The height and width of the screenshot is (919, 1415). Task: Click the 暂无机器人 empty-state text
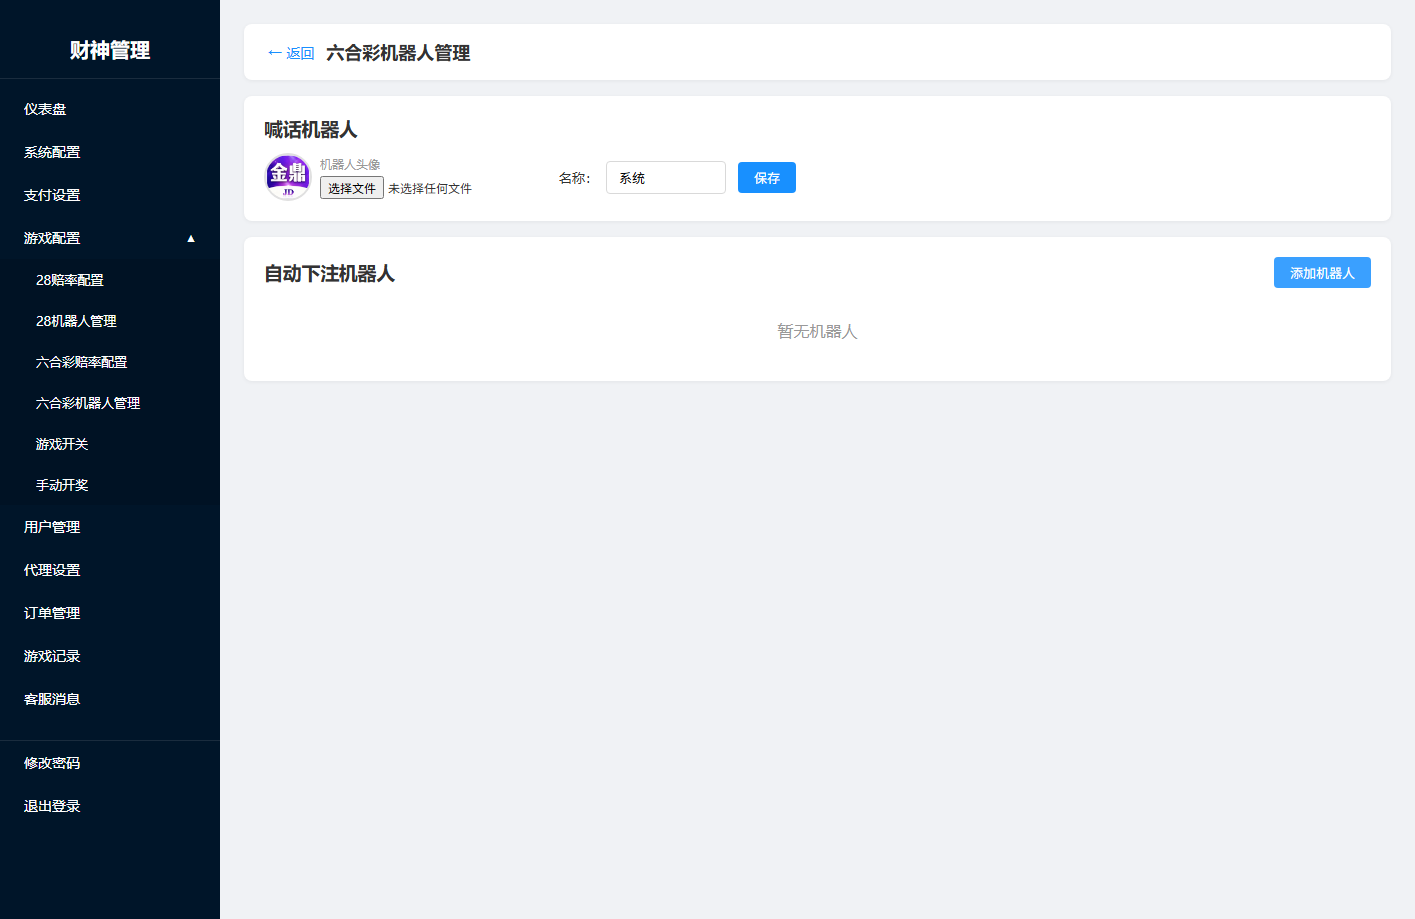[817, 331]
